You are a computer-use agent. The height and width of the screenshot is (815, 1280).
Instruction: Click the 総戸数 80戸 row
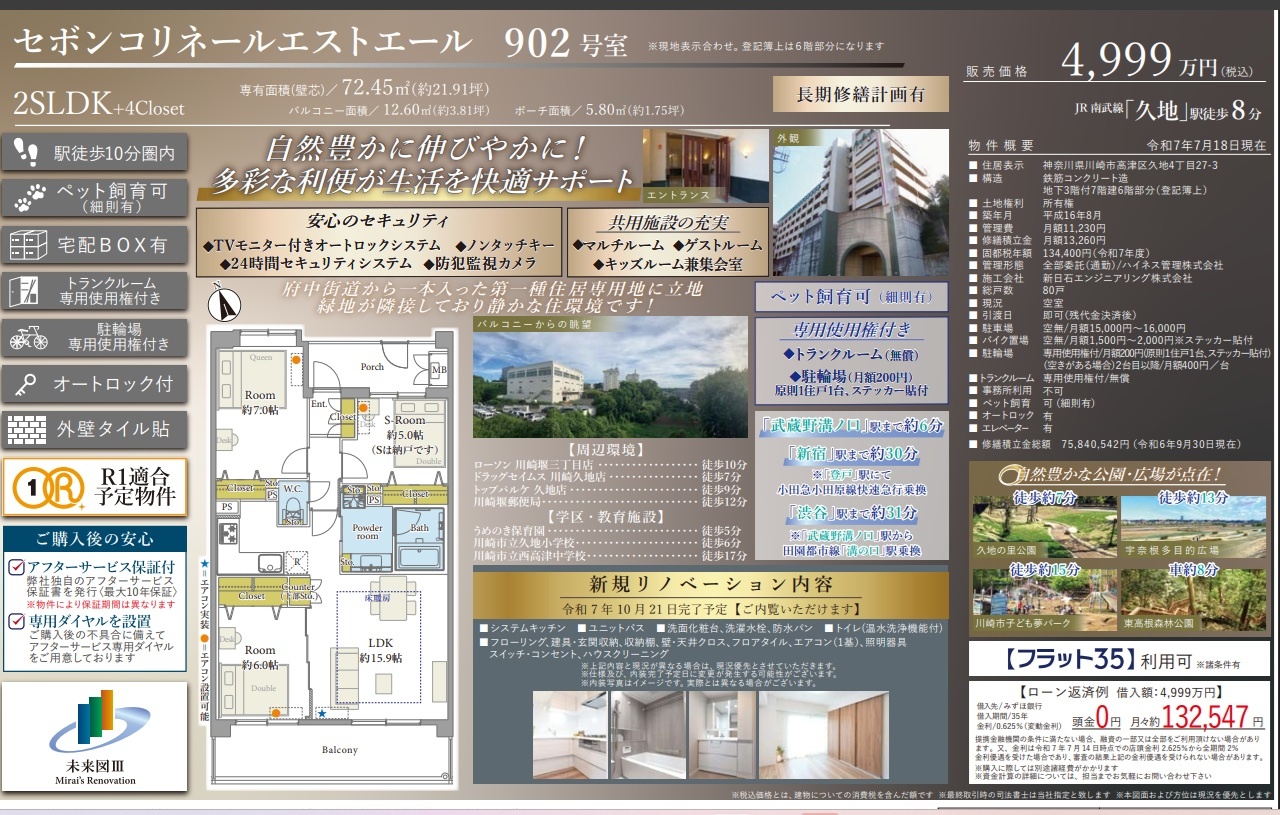click(x=1014, y=290)
